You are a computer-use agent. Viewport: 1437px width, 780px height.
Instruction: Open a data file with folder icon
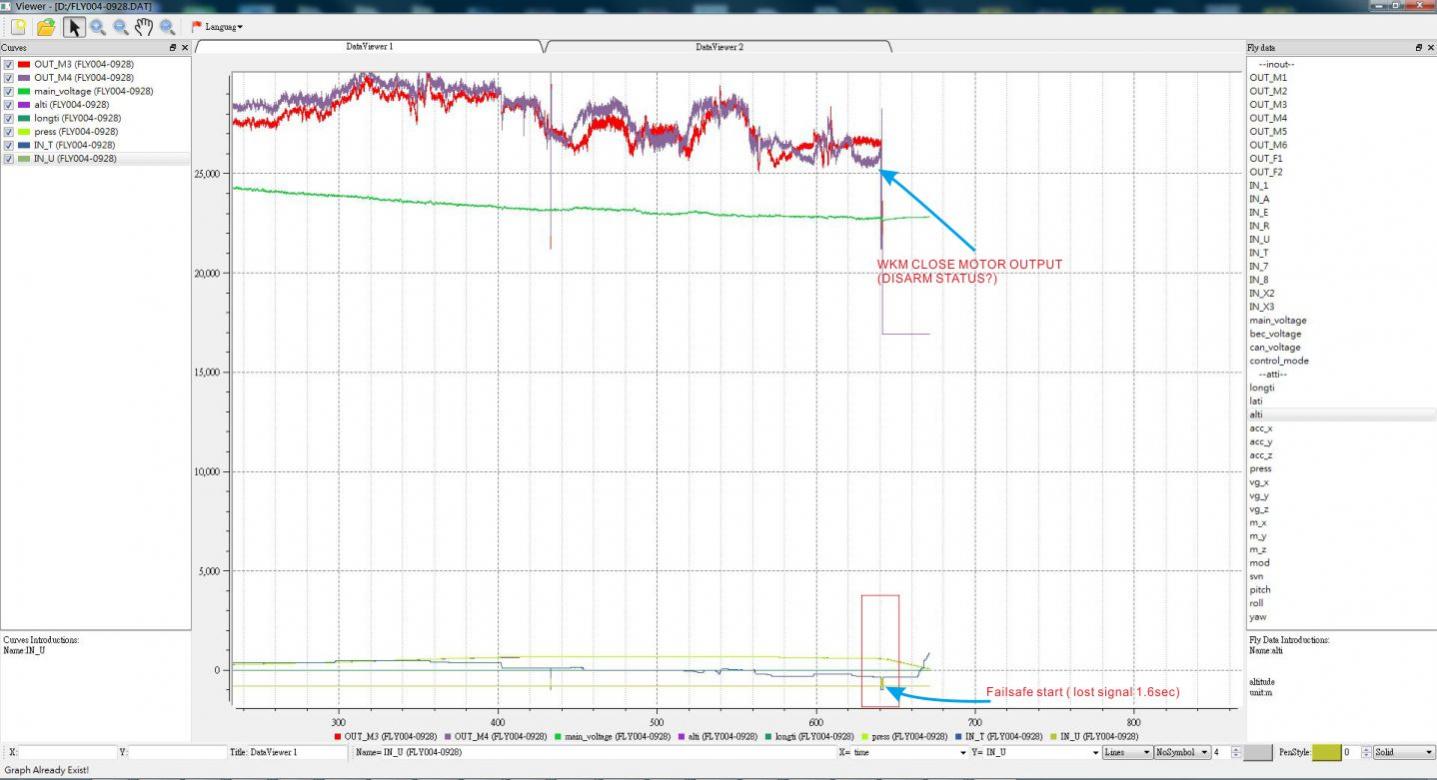point(45,27)
